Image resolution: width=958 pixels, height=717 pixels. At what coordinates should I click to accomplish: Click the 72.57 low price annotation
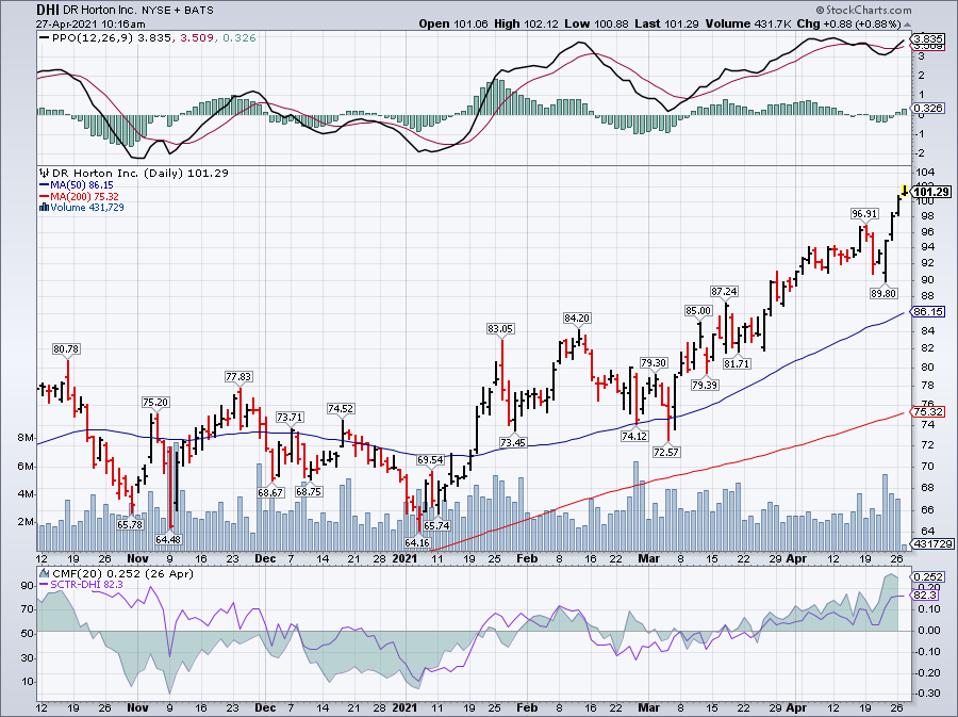667,452
